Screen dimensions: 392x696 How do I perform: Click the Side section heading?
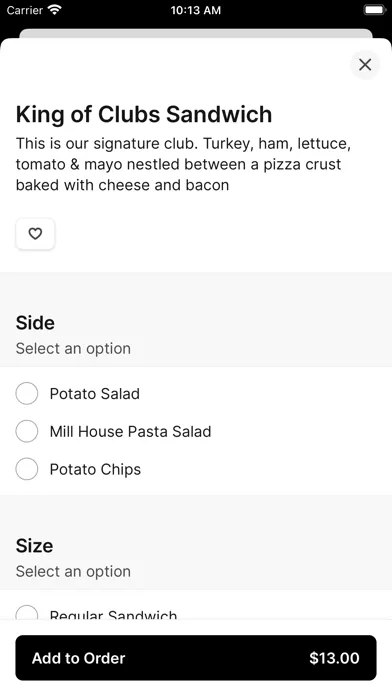click(x=35, y=323)
